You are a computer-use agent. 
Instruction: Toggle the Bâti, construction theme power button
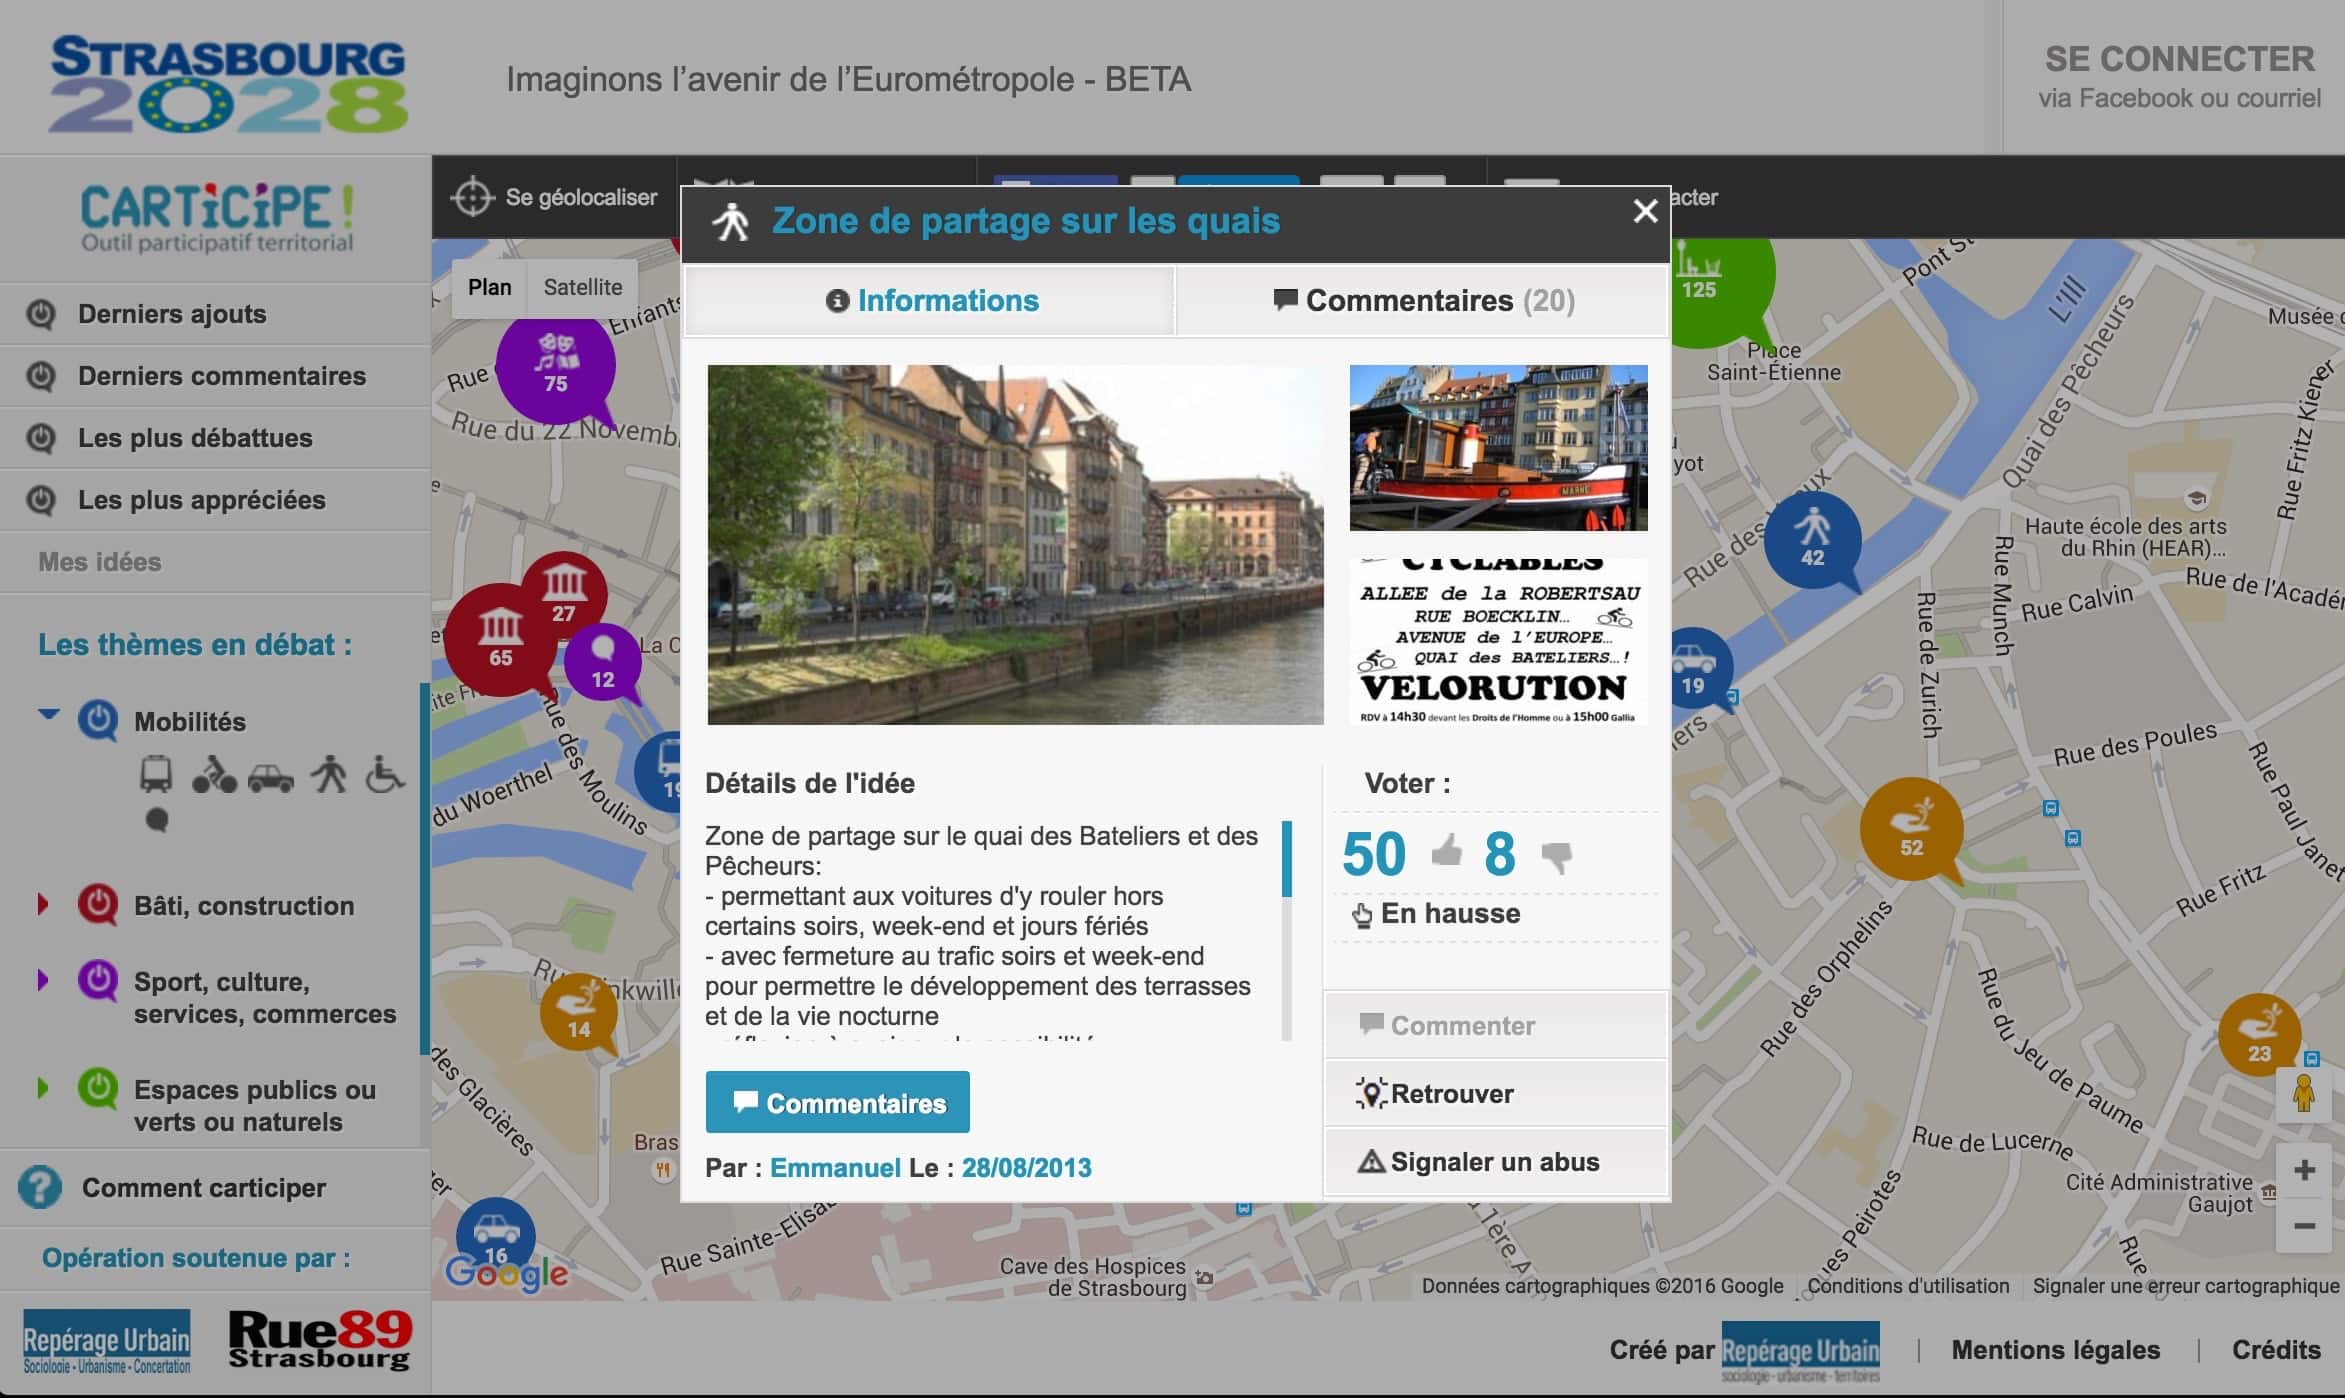click(x=98, y=904)
